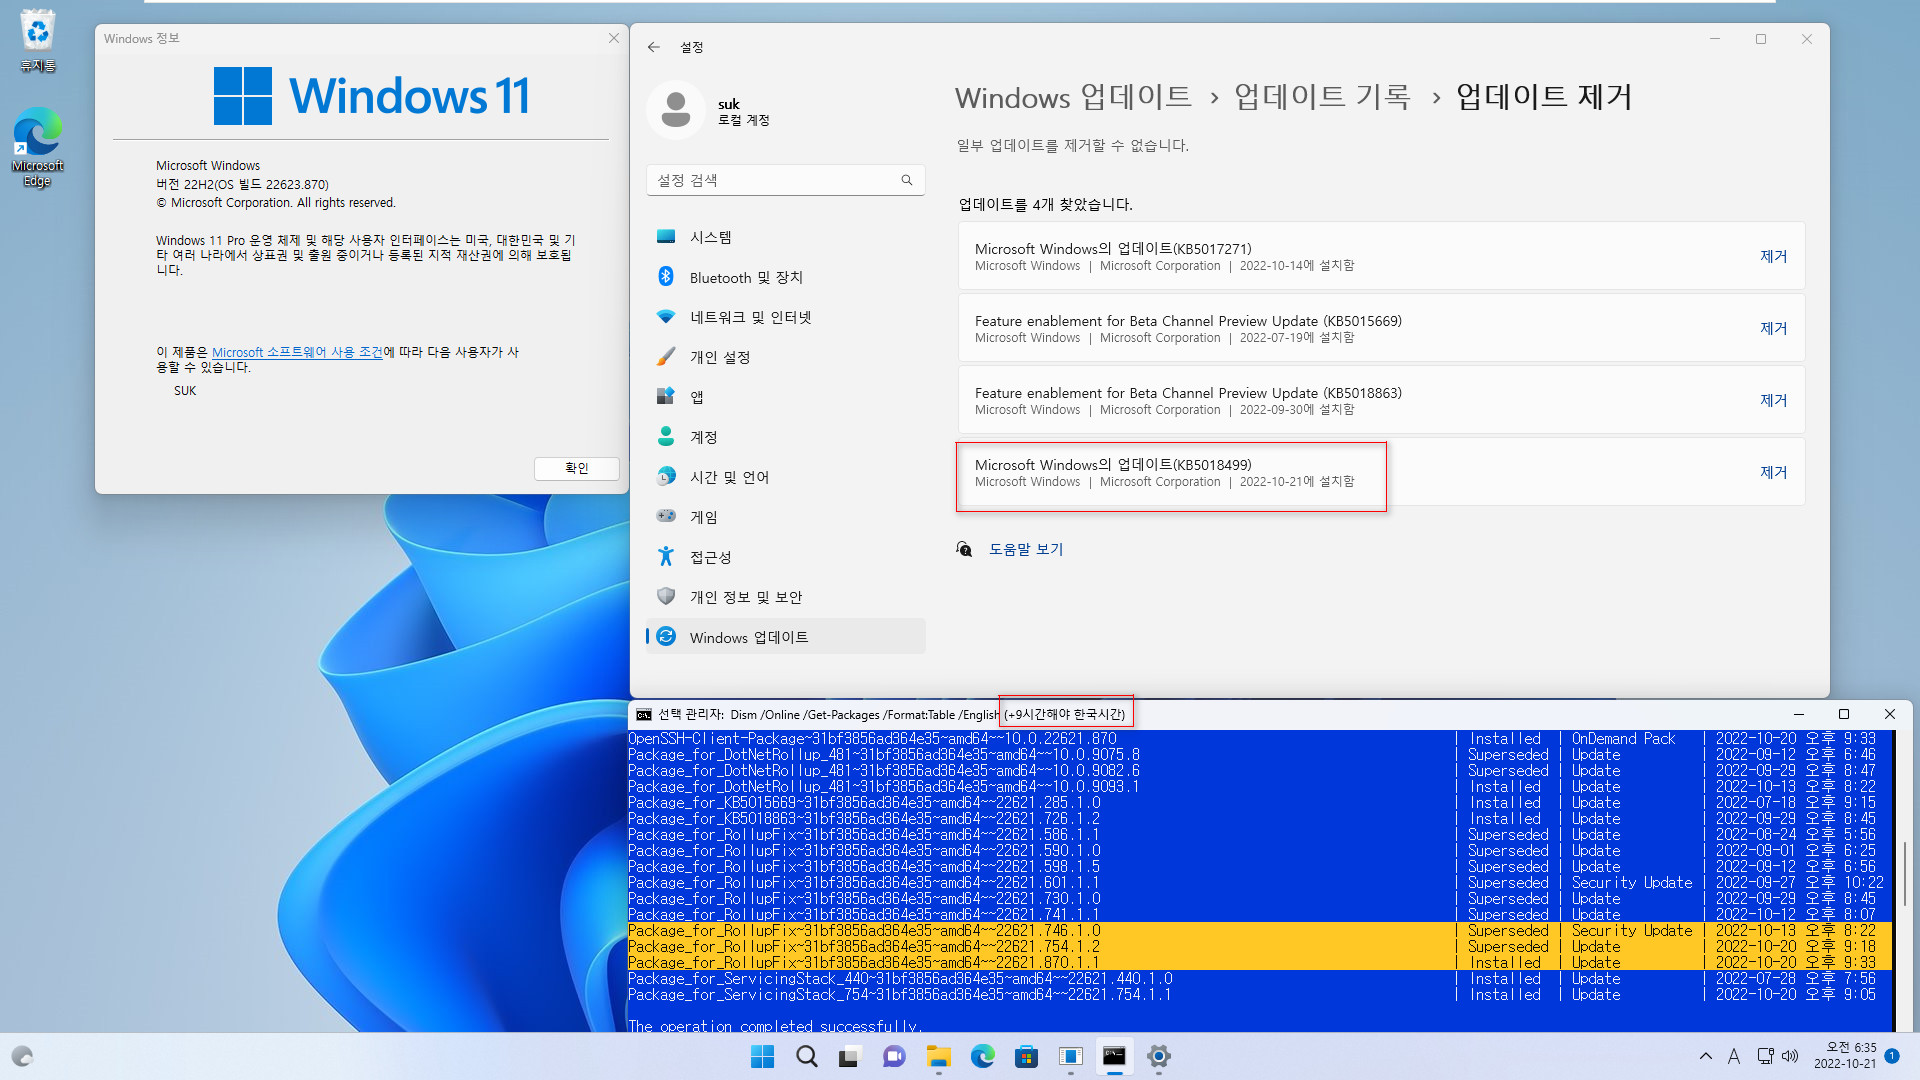Image resolution: width=1920 pixels, height=1080 pixels.
Task: Remove update KB5018863
Action: [1773, 400]
